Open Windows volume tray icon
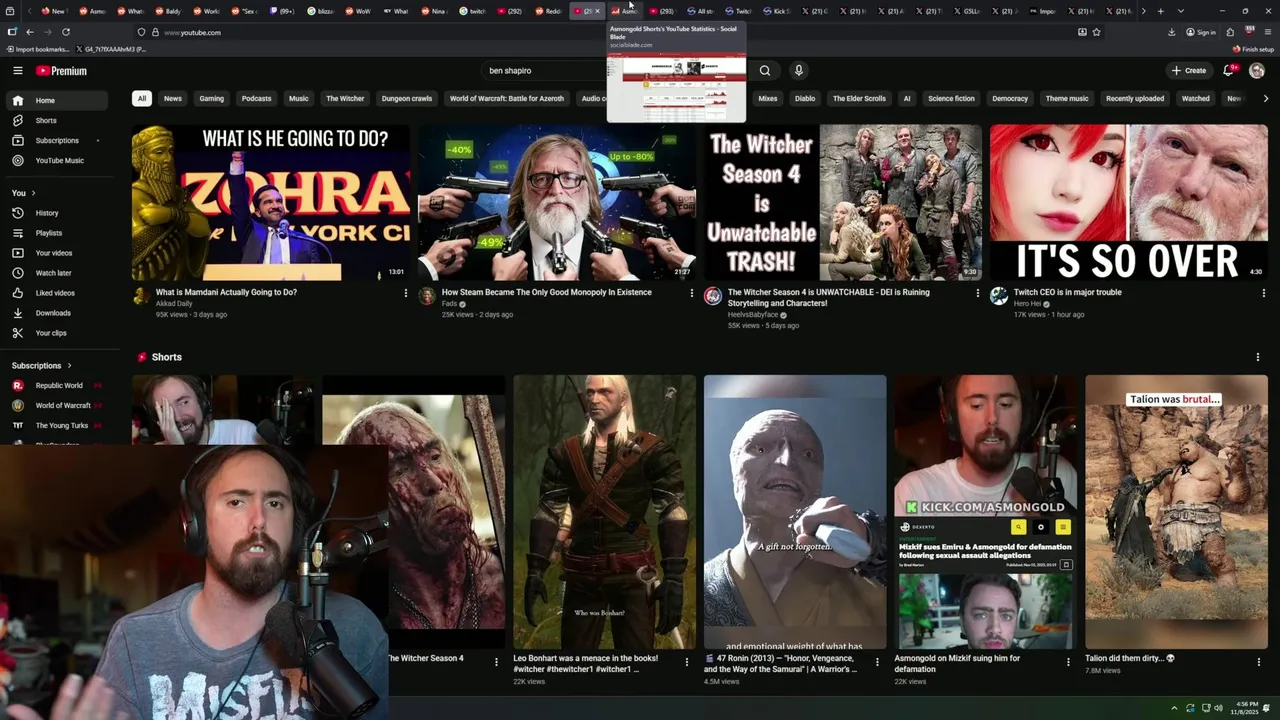1280x720 pixels. coord(1218,709)
